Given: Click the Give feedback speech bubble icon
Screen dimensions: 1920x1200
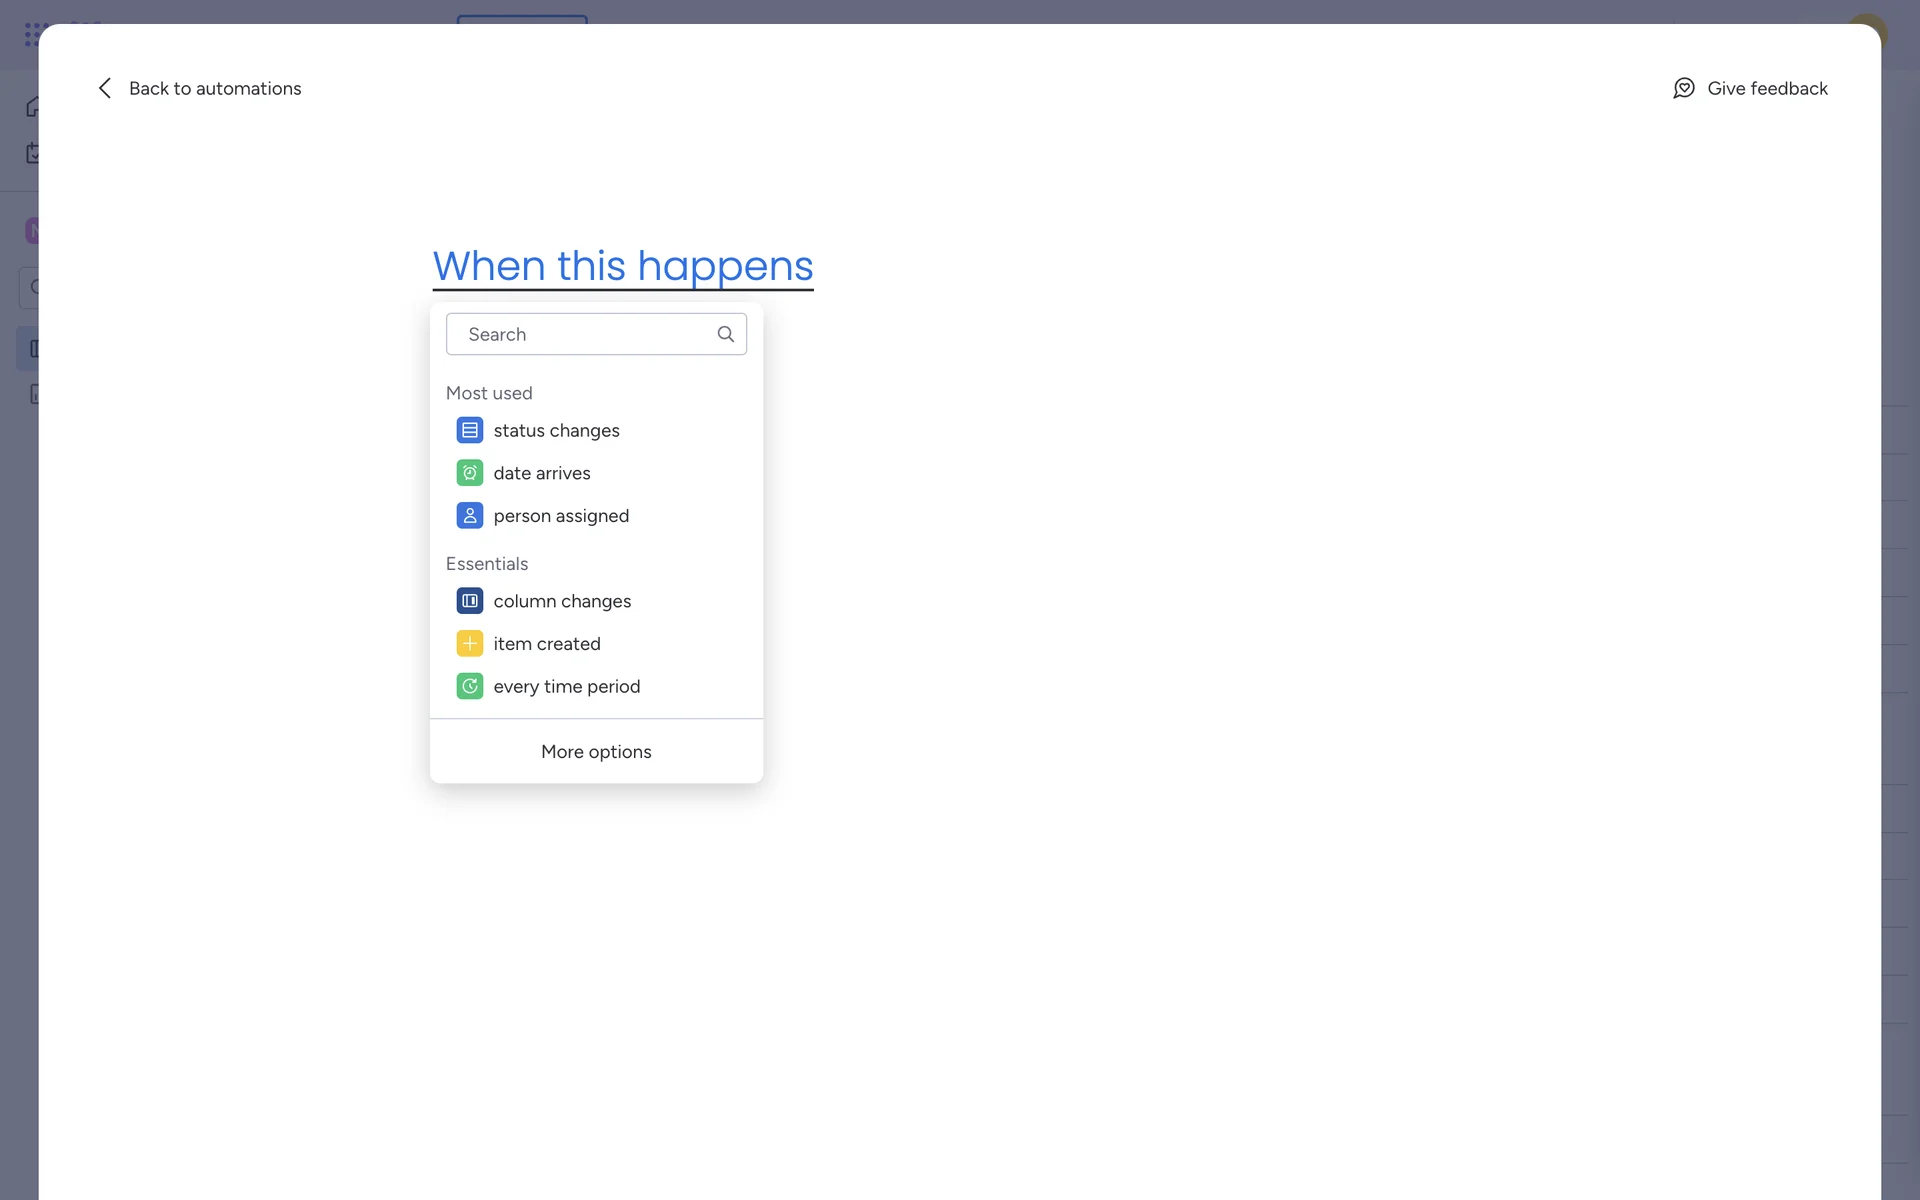Looking at the screenshot, I should 1684,88.
